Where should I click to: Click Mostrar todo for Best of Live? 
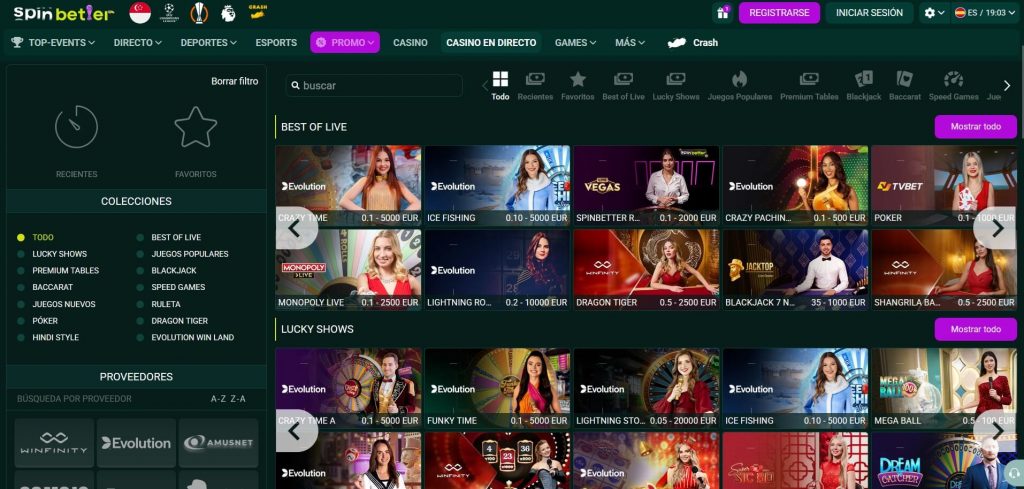pos(975,127)
